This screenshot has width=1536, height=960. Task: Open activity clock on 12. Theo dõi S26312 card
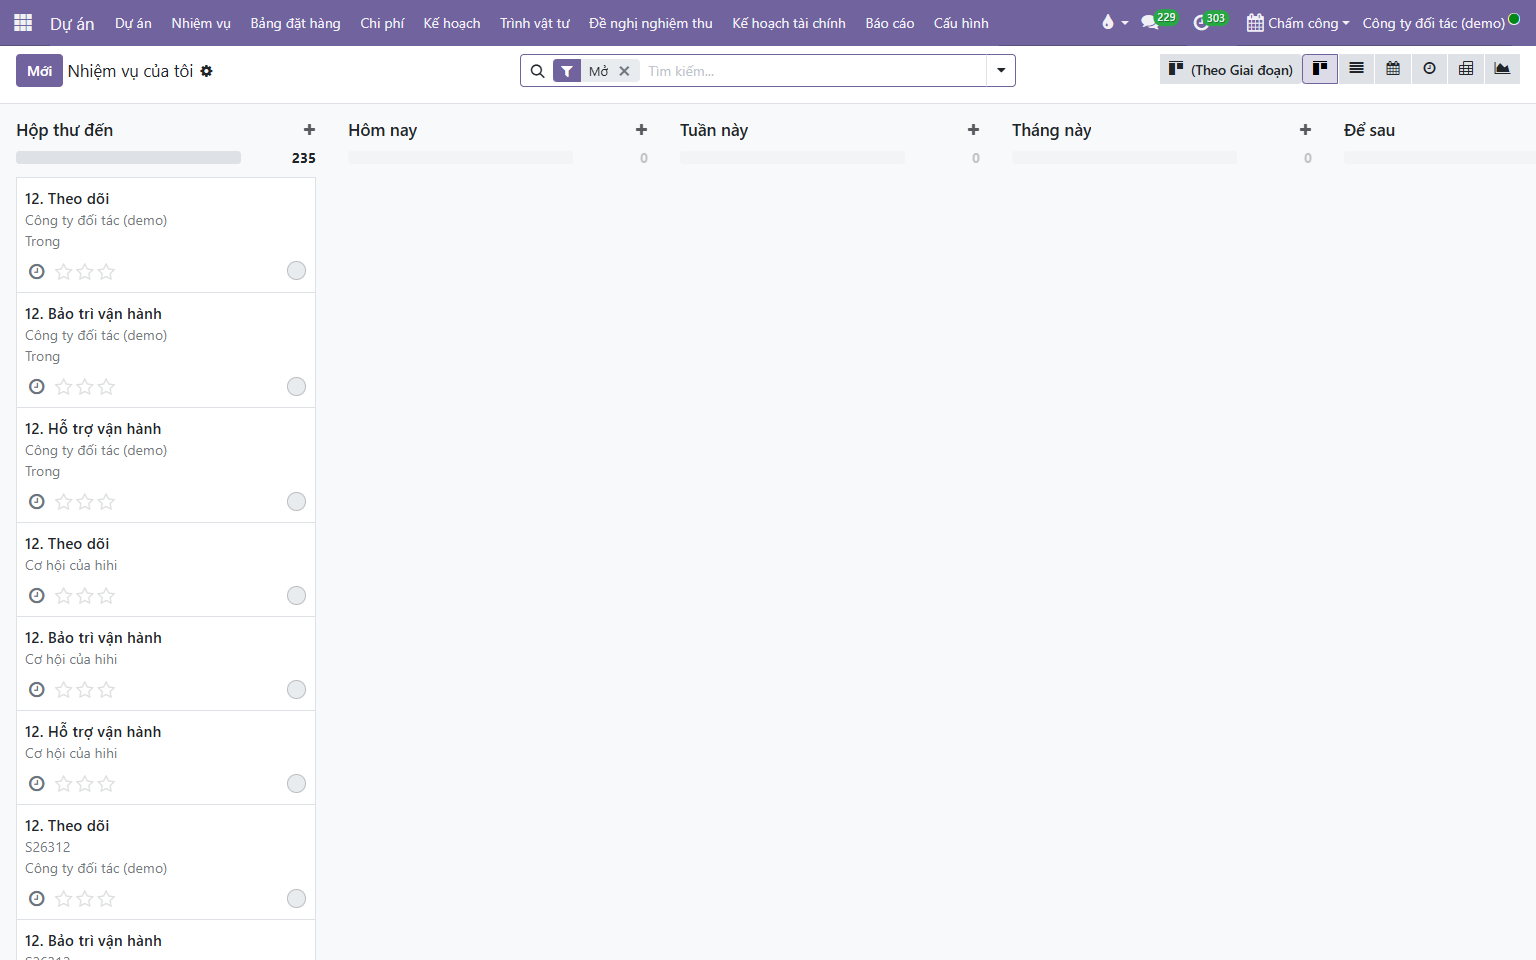tap(37, 899)
